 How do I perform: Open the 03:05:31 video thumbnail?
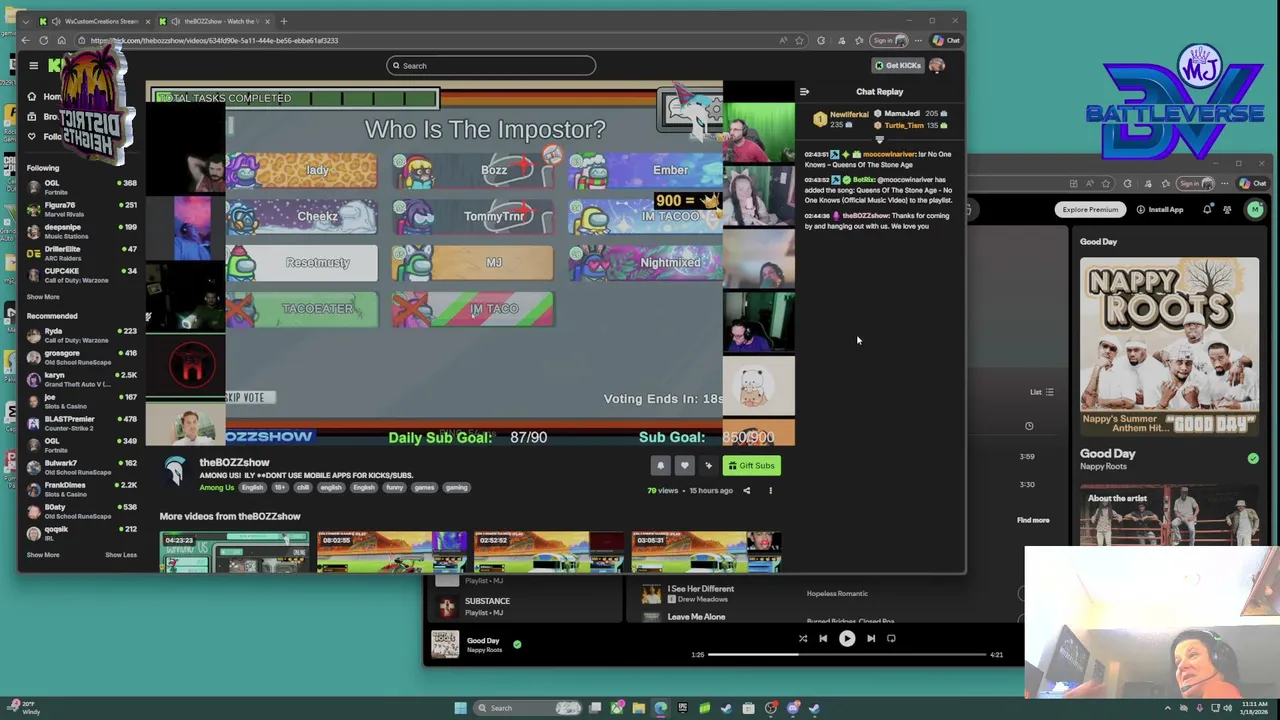coord(706,552)
